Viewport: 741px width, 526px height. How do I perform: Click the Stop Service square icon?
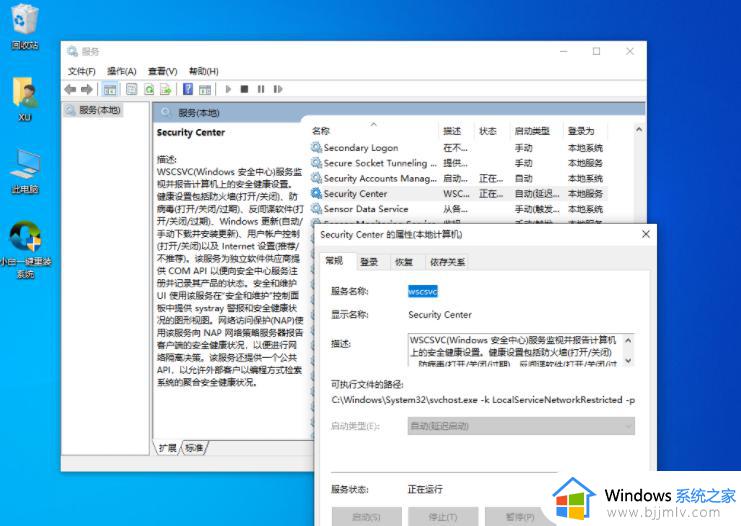pos(244,89)
